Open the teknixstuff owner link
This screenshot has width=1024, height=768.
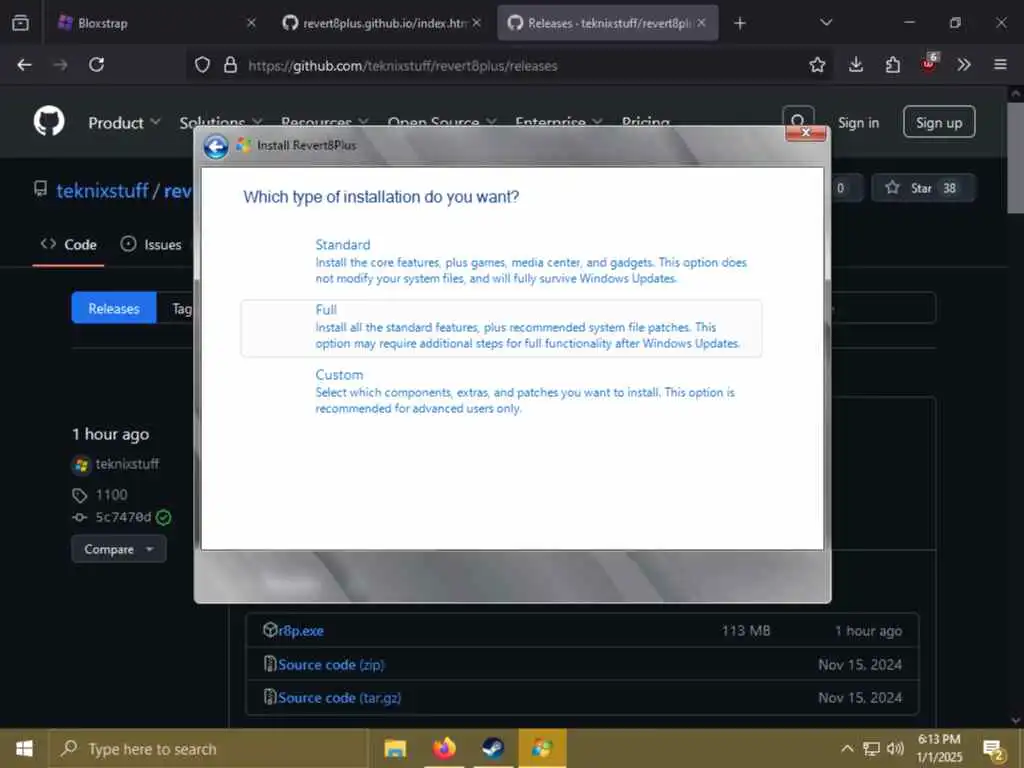point(103,191)
